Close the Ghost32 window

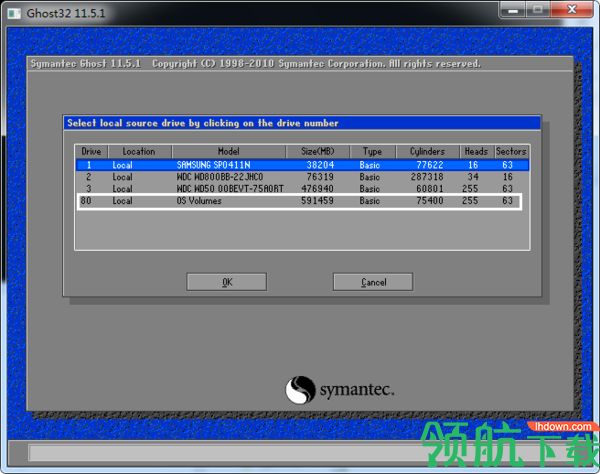(x=572, y=10)
